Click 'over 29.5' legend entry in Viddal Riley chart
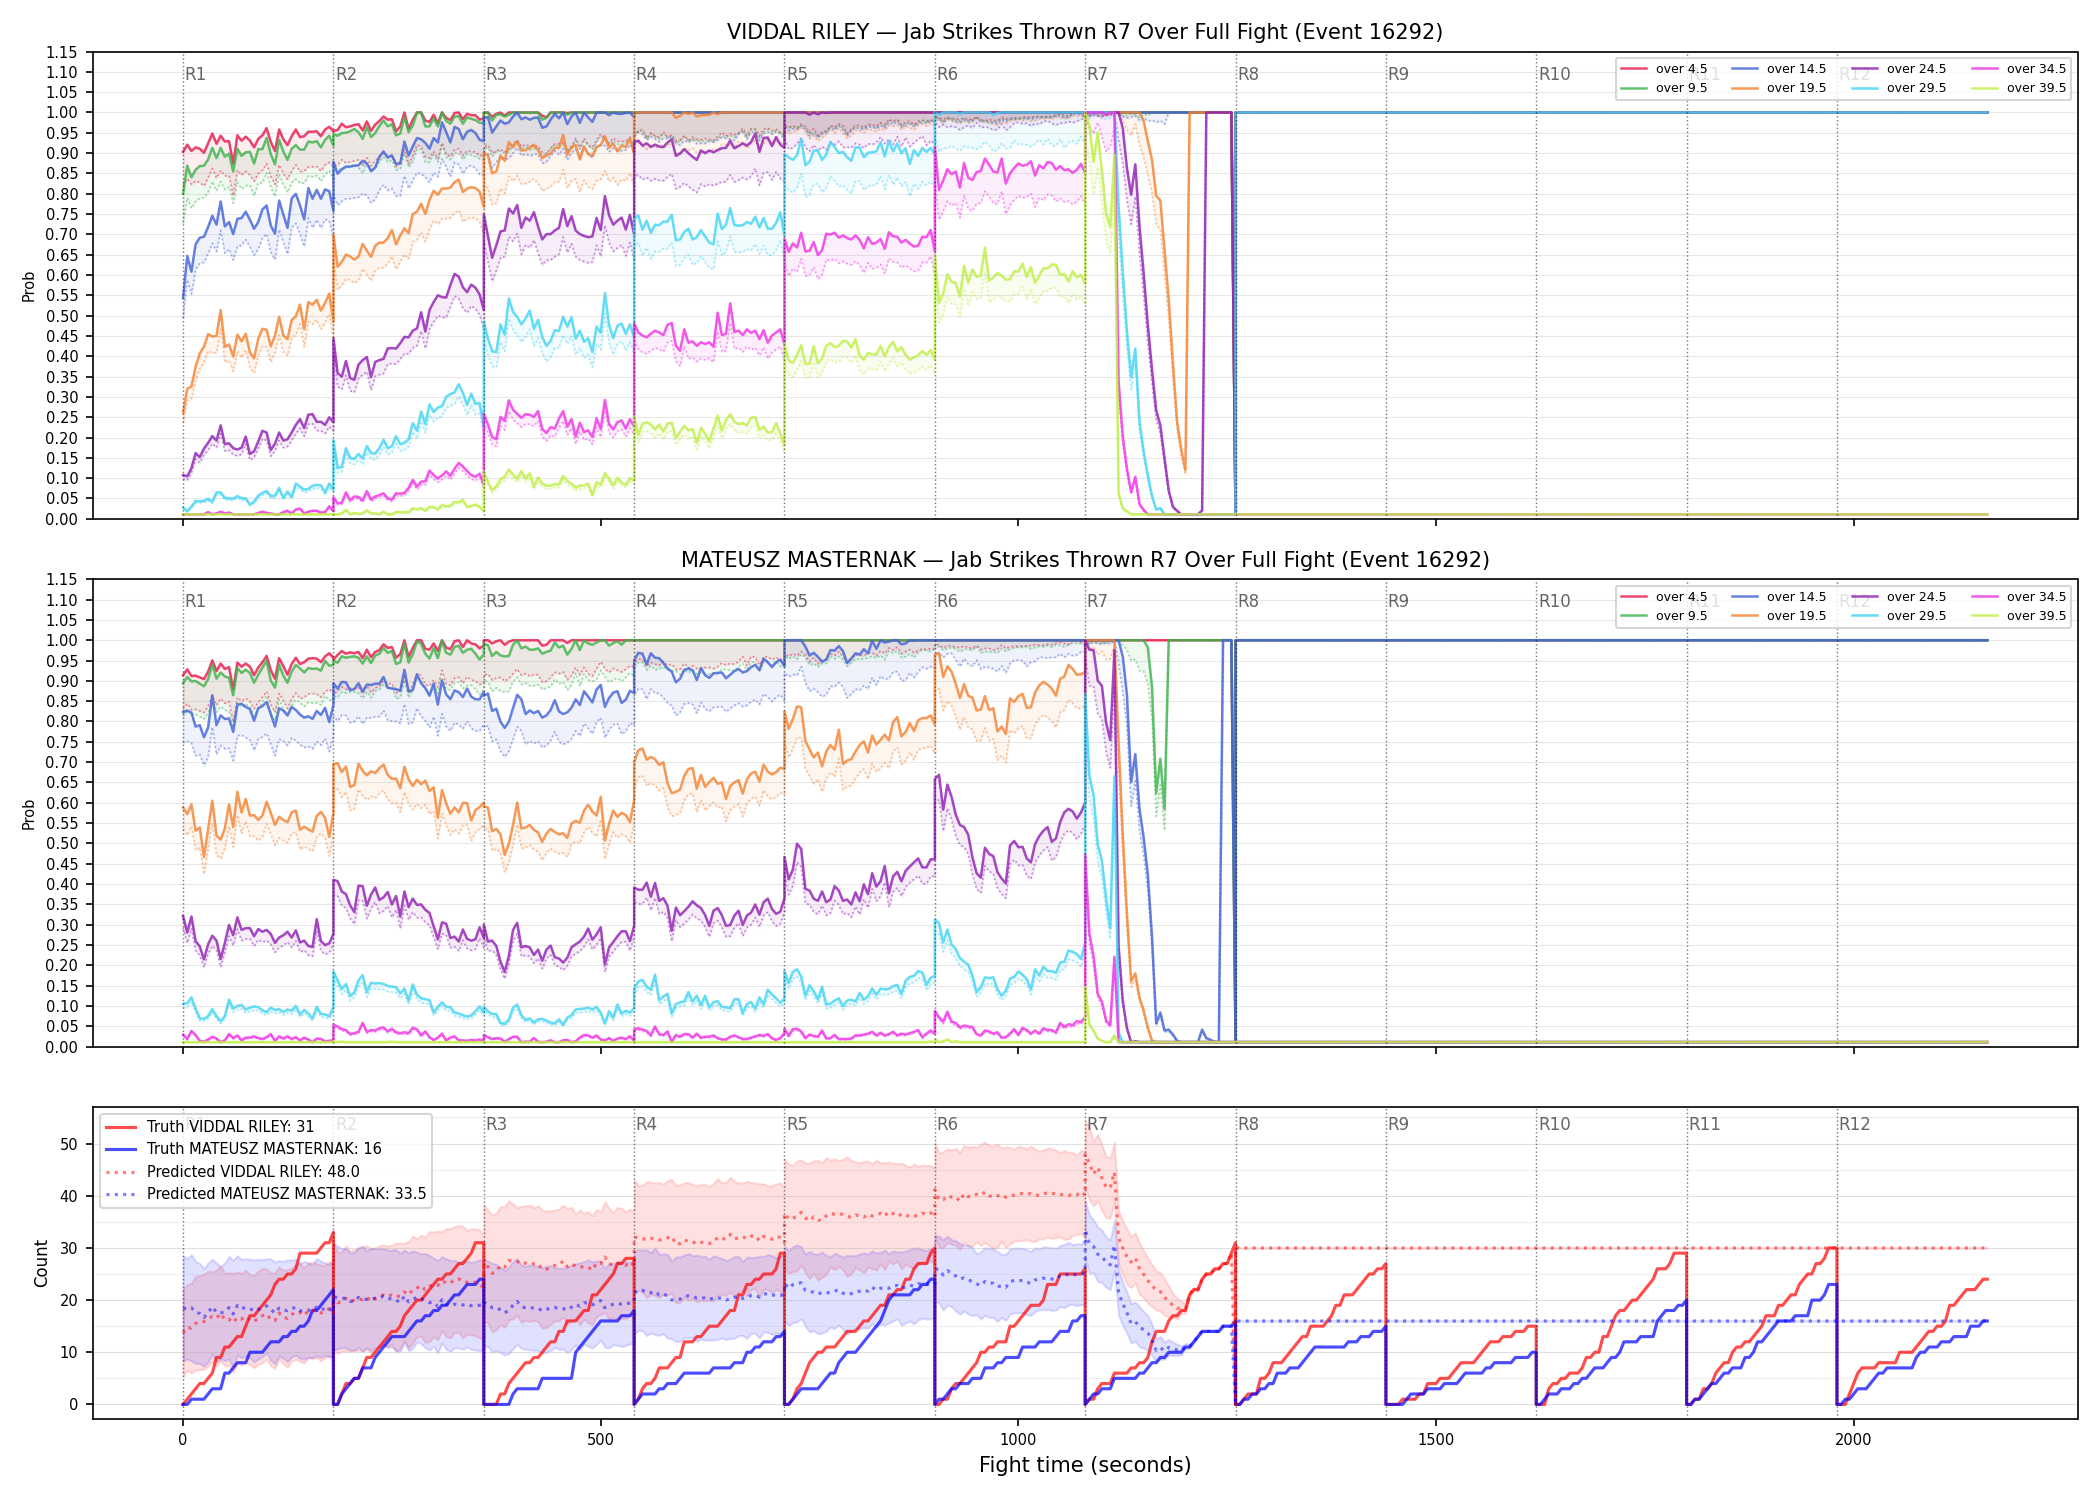This screenshot has width=2100, height=1500. (1898, 88)
